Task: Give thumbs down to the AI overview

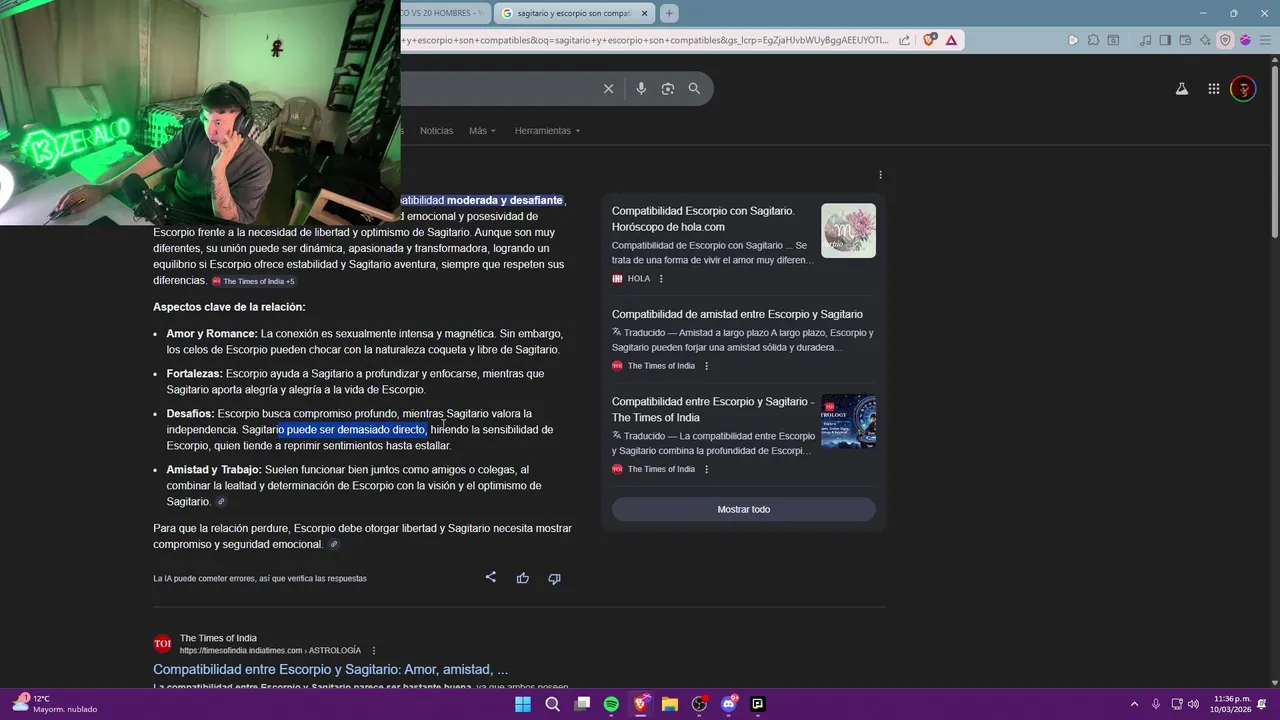Action: (554, 578)
